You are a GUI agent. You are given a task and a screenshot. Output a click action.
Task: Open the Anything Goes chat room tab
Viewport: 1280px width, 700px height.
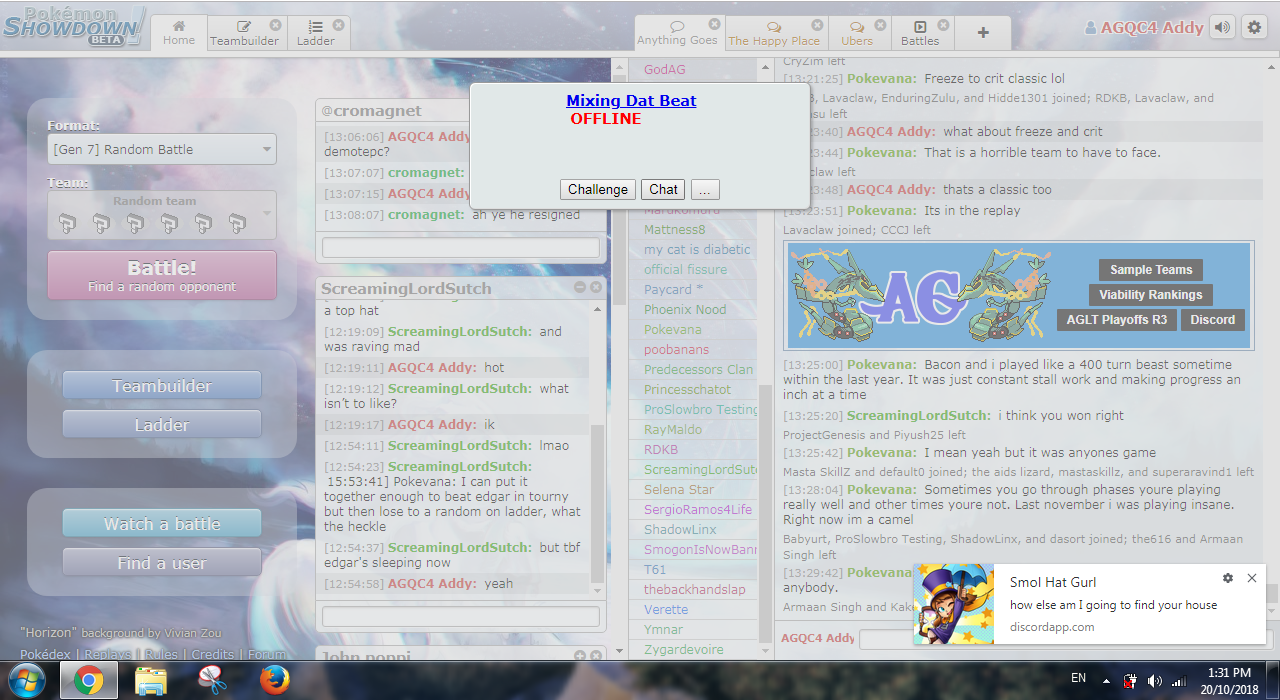[677, 32]
